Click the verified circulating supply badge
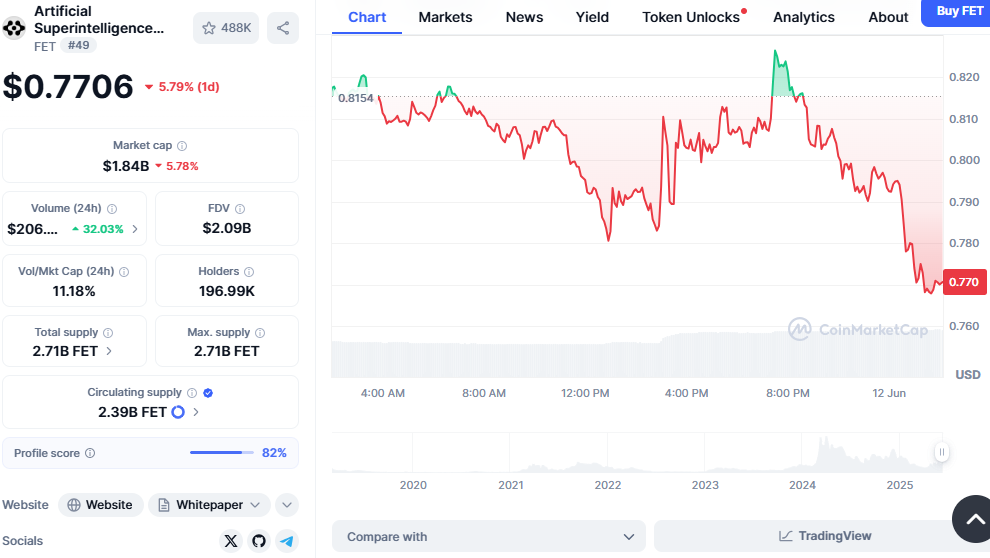The width and height of the screenshot is (990, 558). pos(208,393)
